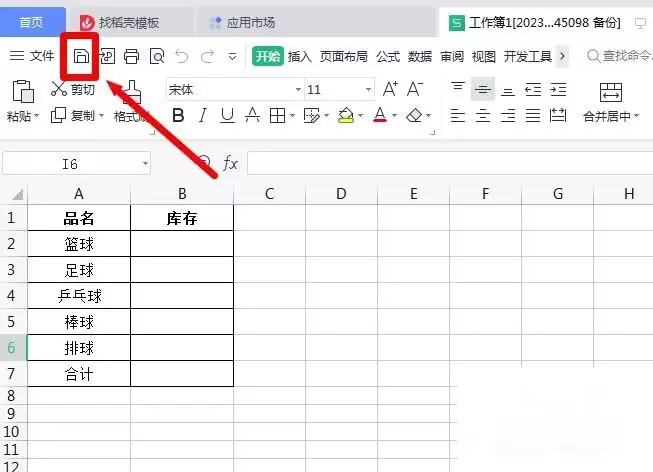
Task: Click the cell style draw icon
Action: coord(312,115)
